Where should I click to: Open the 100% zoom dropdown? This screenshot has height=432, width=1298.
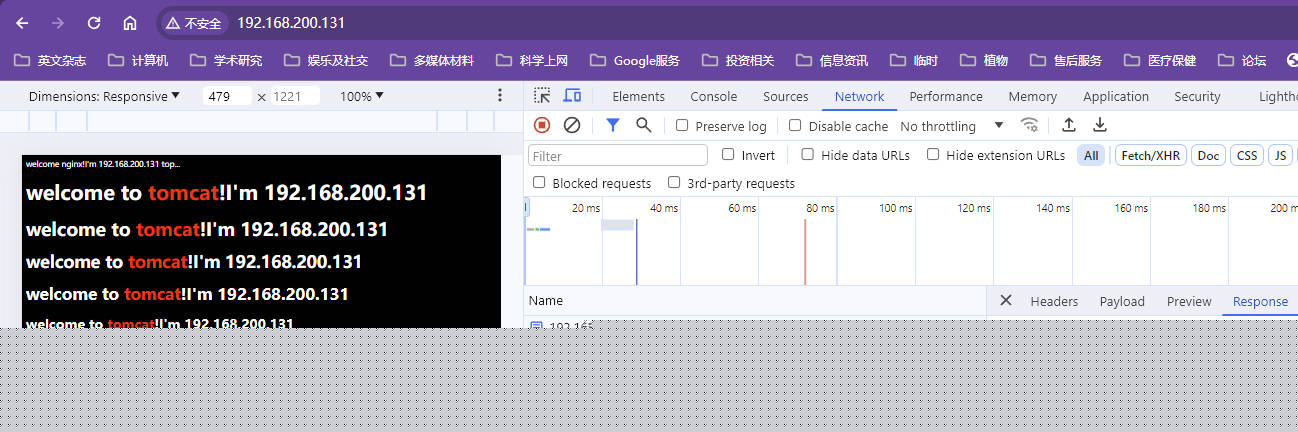coord(361,96)
